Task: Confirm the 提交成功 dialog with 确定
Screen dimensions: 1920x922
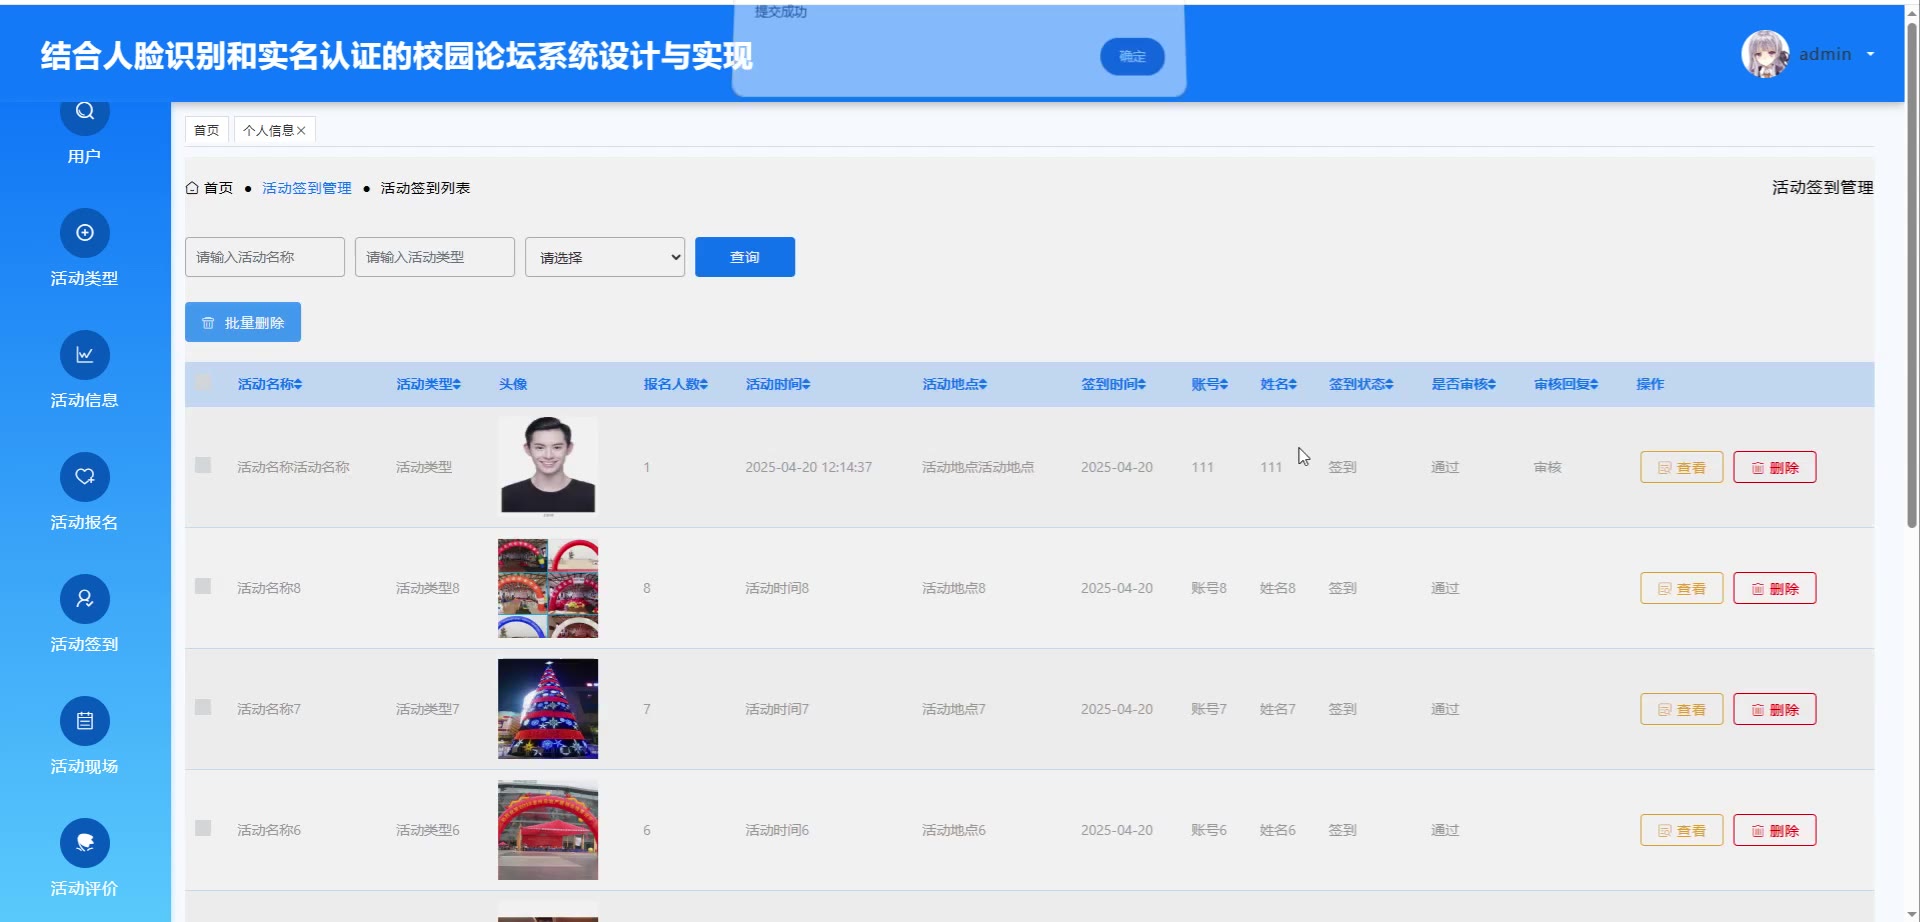Action: (x=1132, y=56)
